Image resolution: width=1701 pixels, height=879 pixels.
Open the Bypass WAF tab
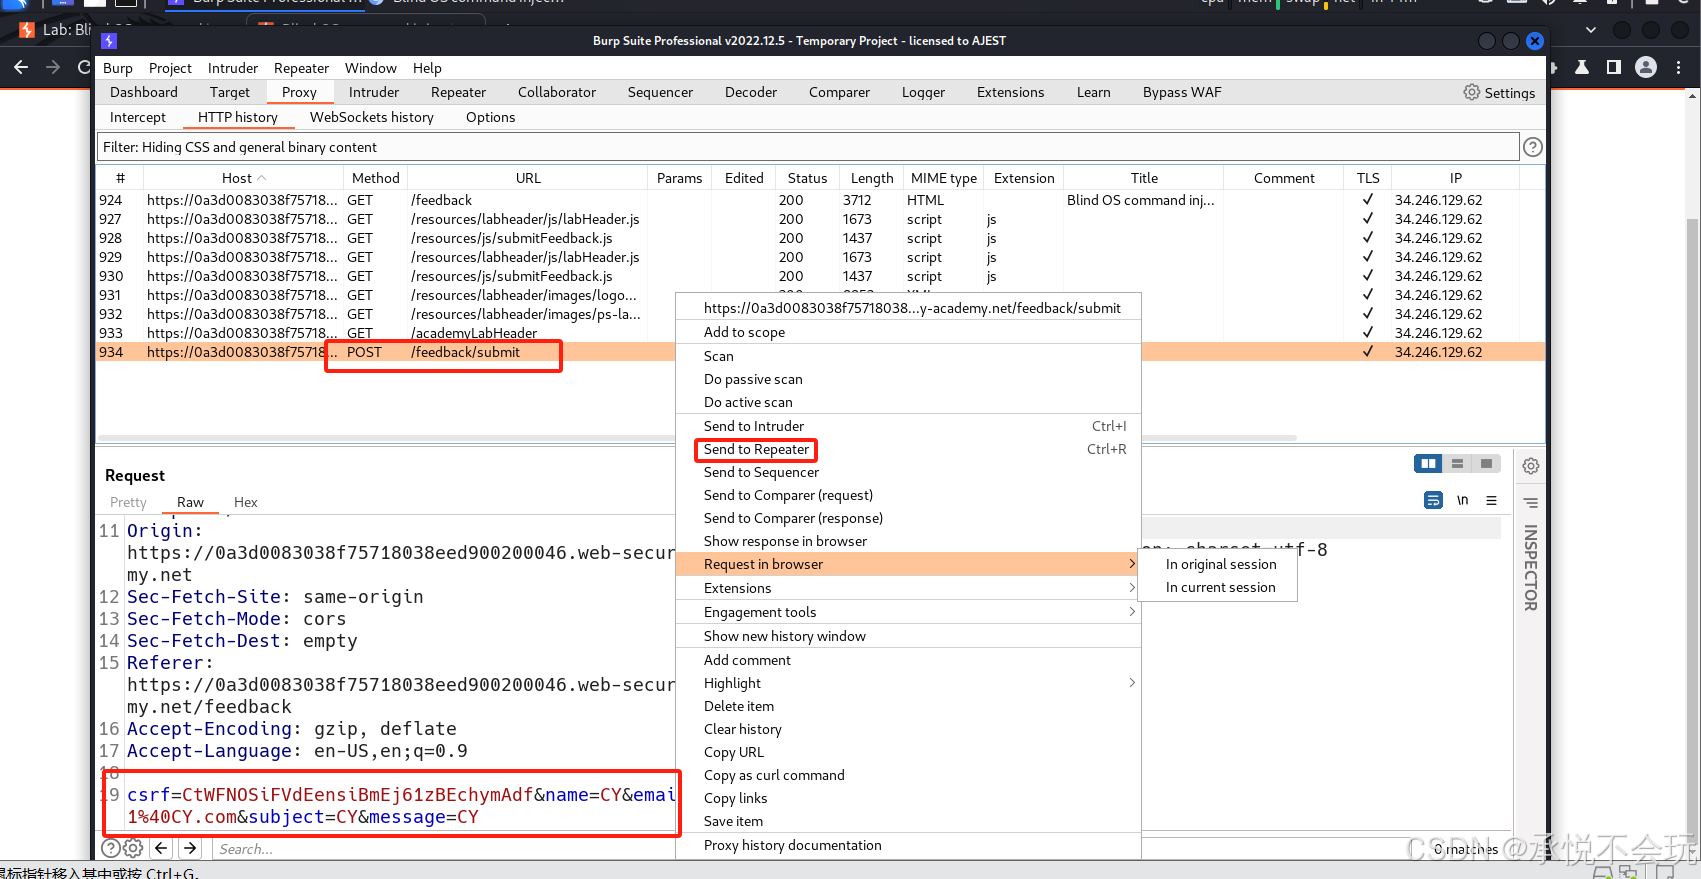tap(1182, 92)
